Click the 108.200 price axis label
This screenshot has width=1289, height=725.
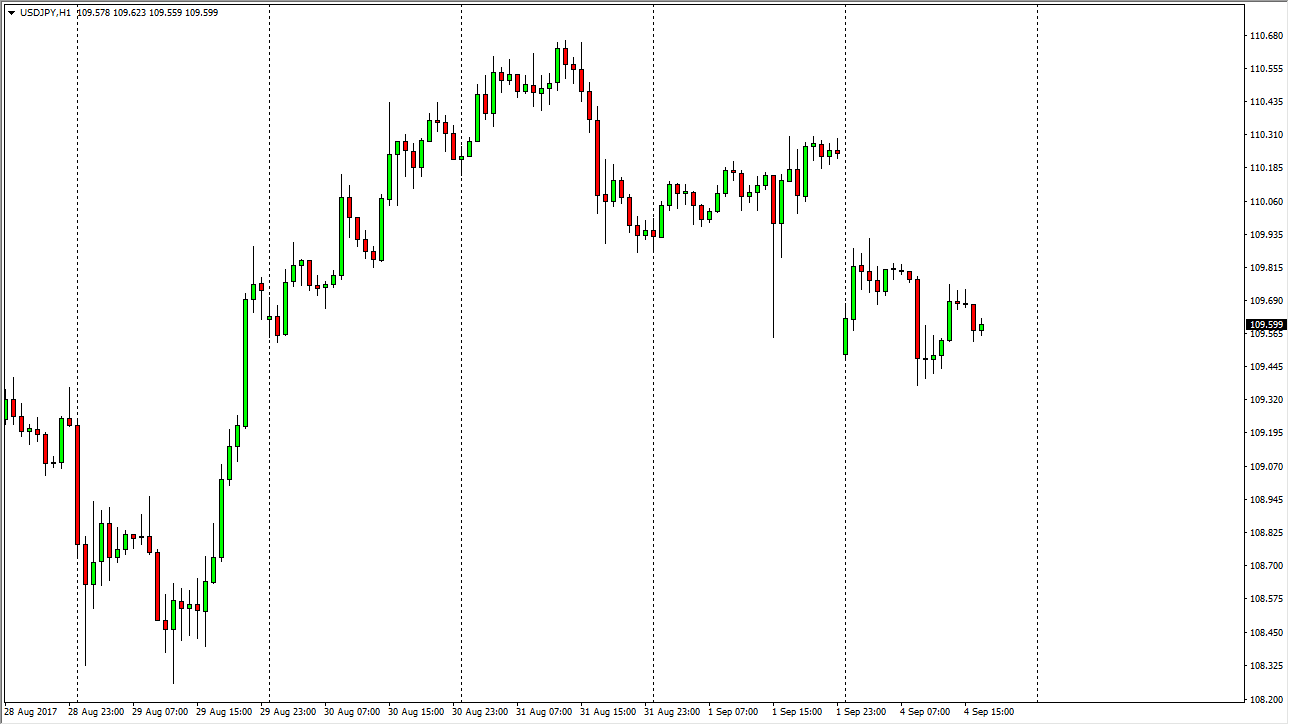tap(1265, 698)
